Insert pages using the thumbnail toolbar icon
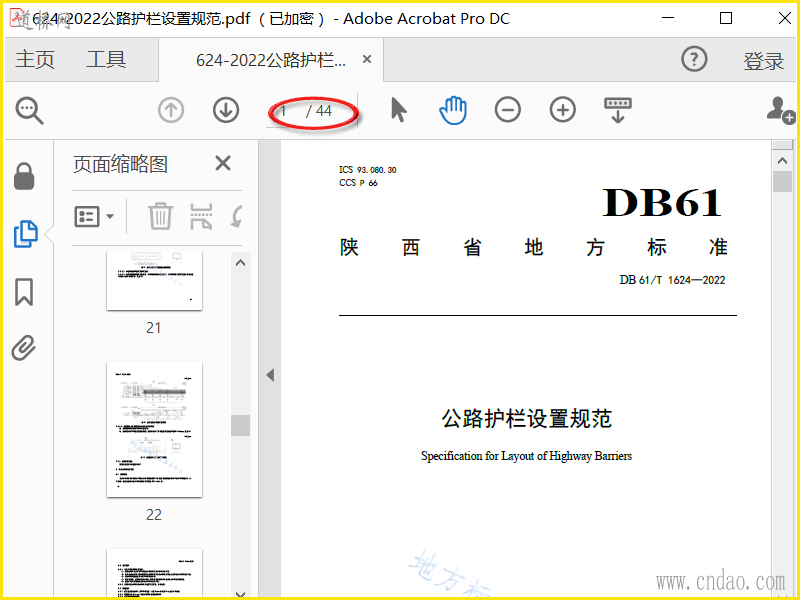Screen dimensions: 800x600 coord(201,216)
